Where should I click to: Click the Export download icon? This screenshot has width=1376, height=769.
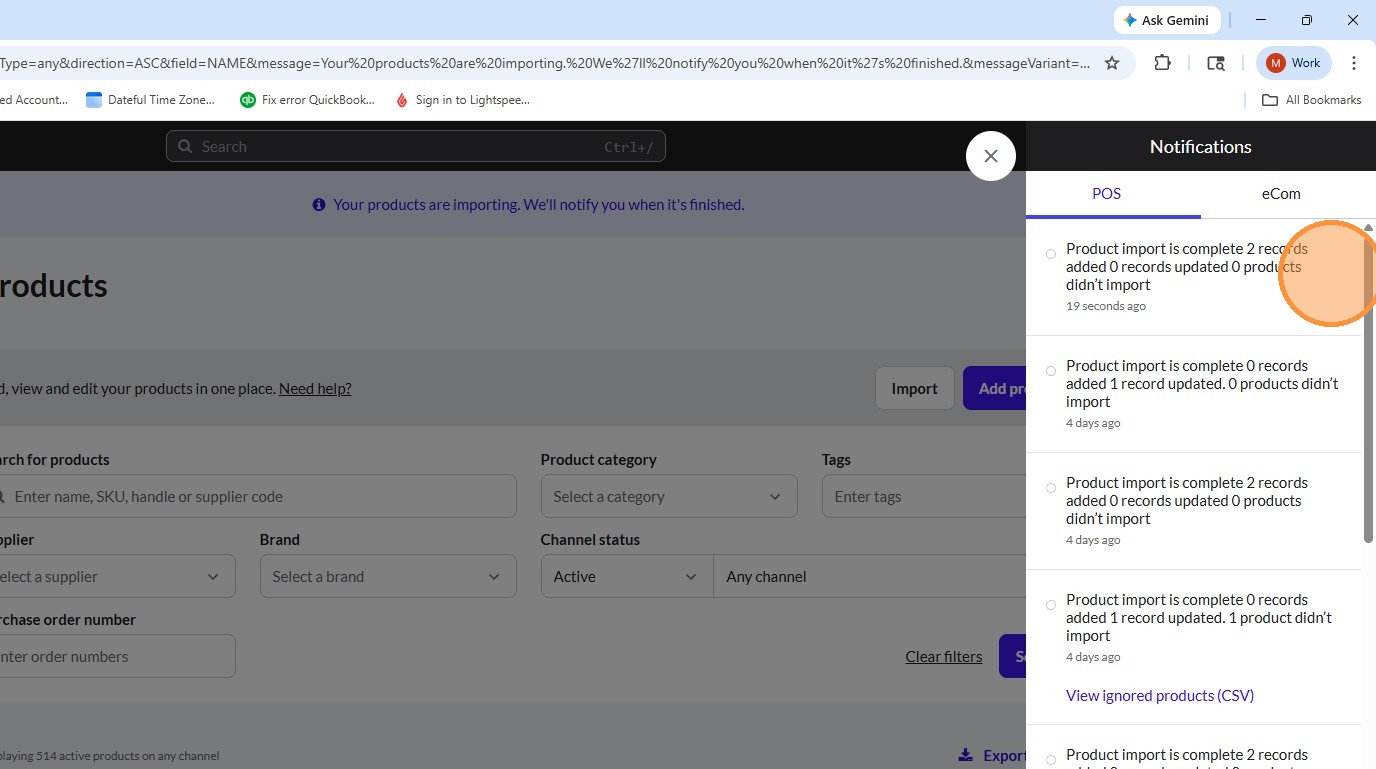point(965,755)
